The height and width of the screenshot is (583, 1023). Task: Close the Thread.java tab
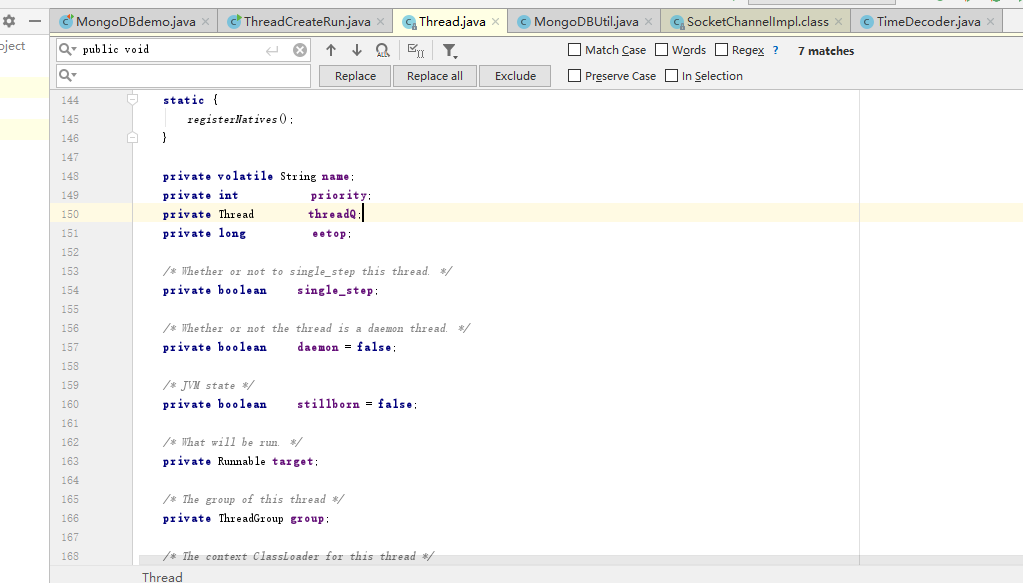click(495, 22)
